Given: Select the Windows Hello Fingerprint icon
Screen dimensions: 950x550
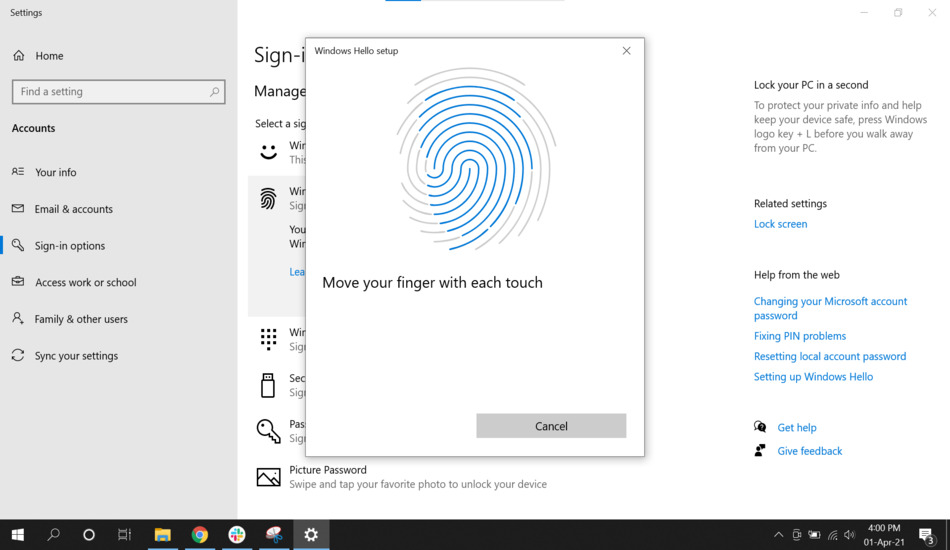Looking at the screenshot, I should [x=268, y=198].
